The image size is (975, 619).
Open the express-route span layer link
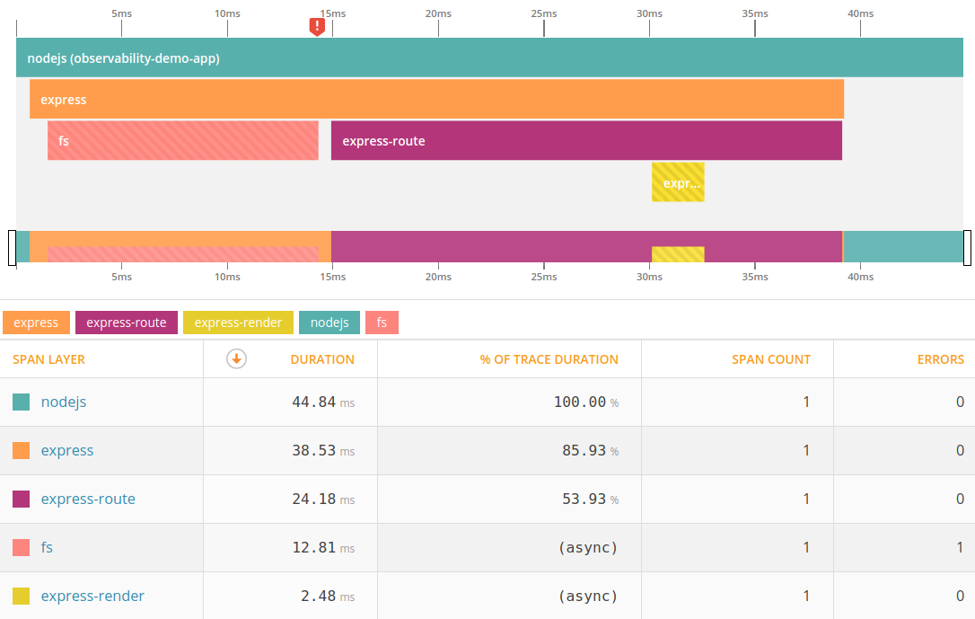(88, 499)
